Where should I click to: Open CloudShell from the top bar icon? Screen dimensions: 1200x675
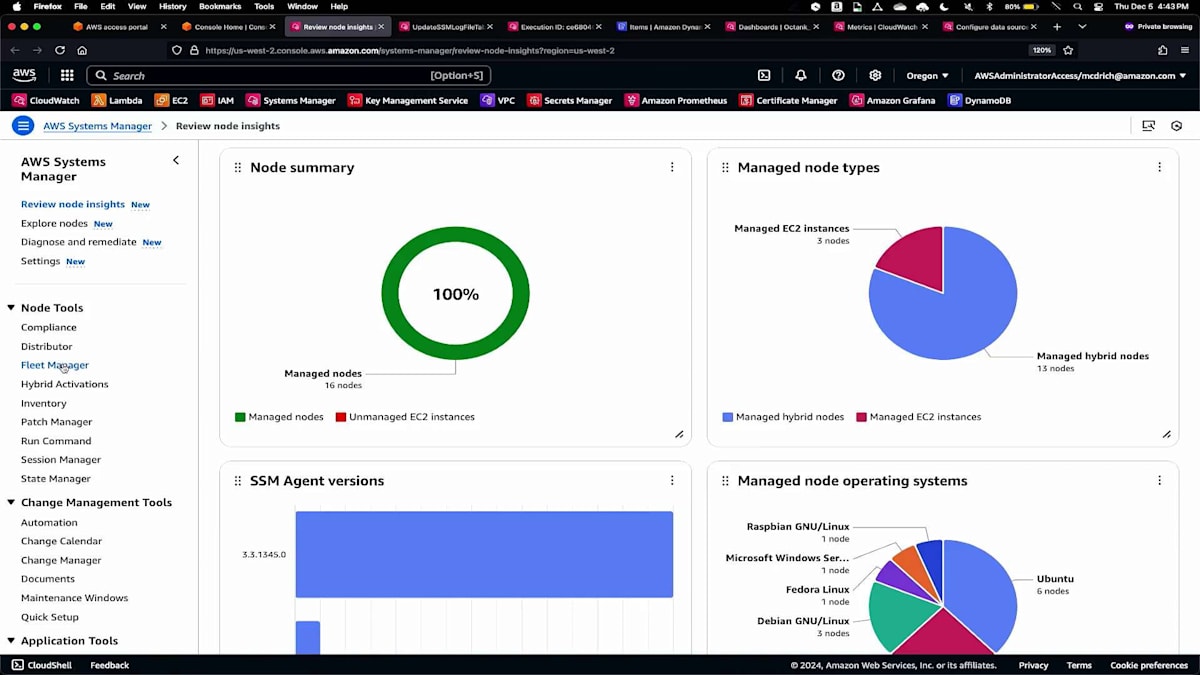pyautogui.click(x=764, y=75)
